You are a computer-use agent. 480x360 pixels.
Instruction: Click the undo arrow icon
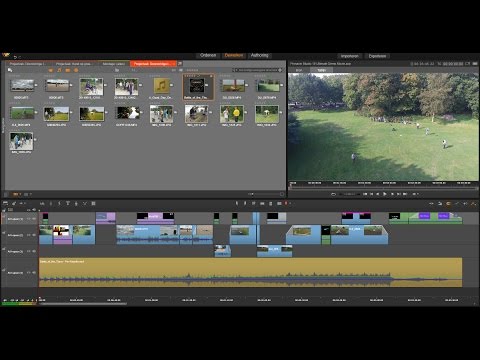point(15,57)
